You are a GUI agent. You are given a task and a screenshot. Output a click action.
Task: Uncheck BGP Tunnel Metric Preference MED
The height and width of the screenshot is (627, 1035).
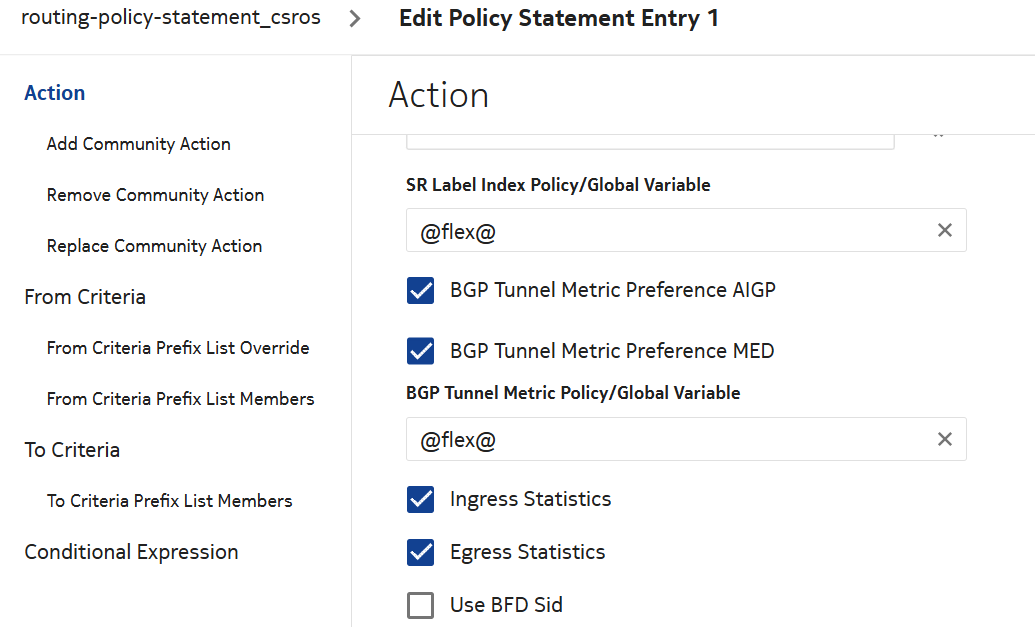[x=421, y=351]
